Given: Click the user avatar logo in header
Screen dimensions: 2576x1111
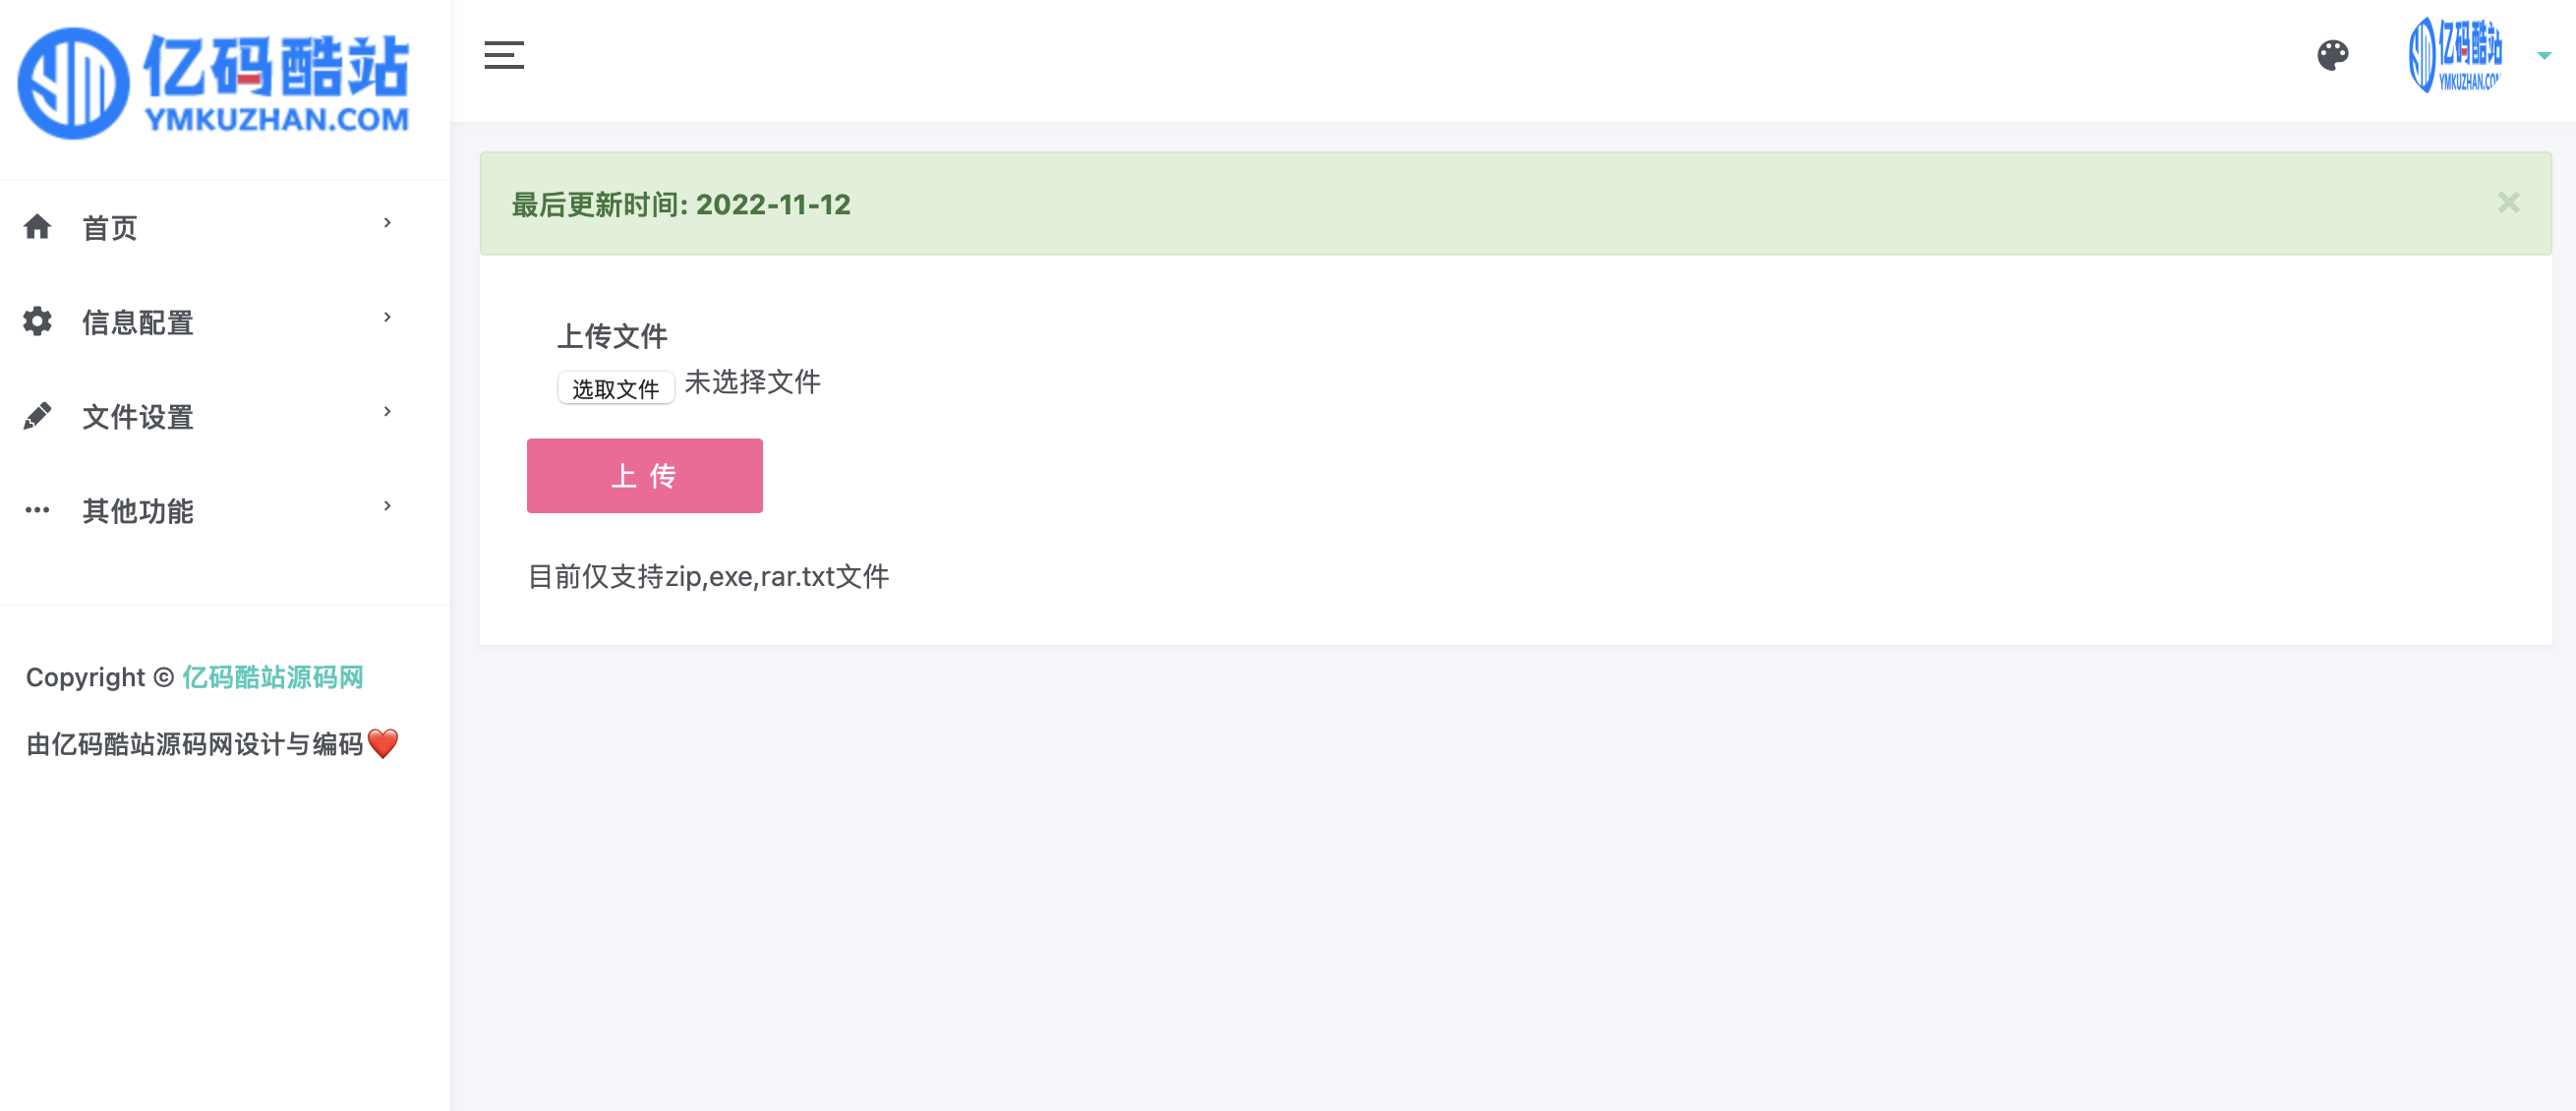Looking at the screenshot, I should [x=2456, y=55].
